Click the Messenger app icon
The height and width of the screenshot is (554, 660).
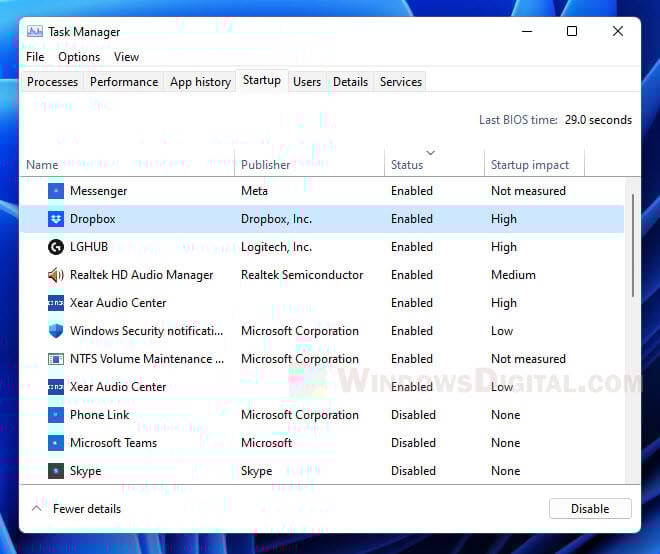click(56, 191)
